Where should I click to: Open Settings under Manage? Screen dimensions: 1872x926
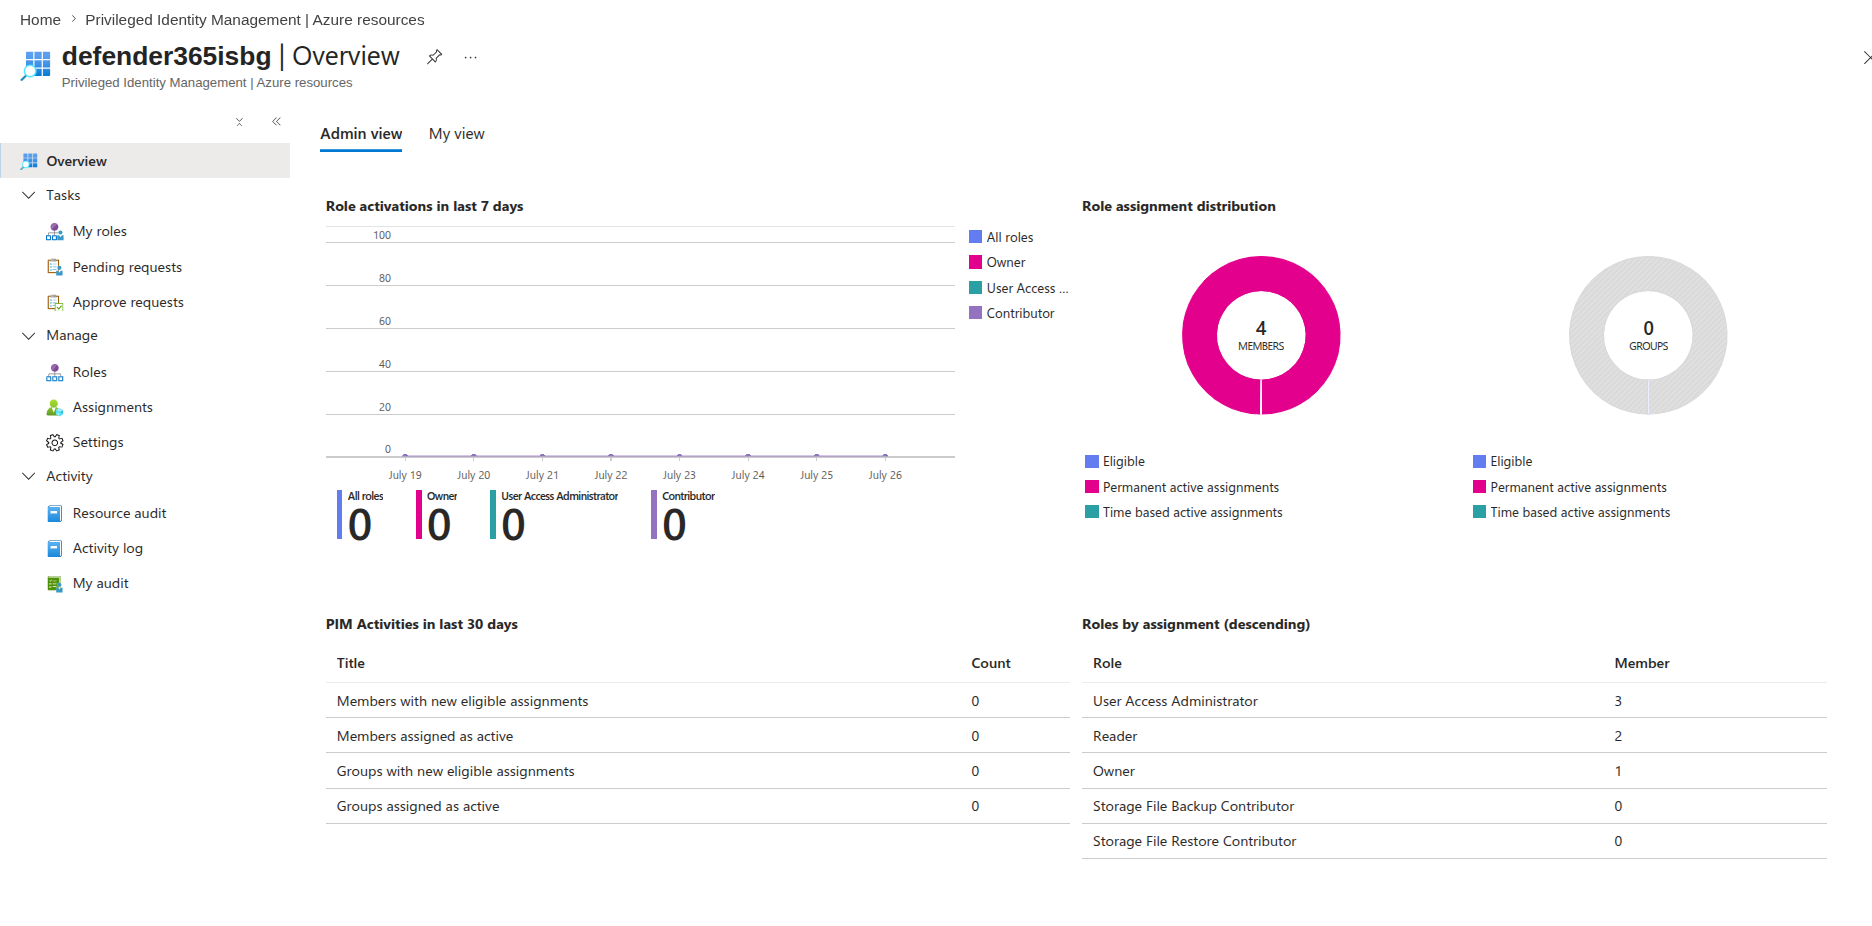point(98,442)
